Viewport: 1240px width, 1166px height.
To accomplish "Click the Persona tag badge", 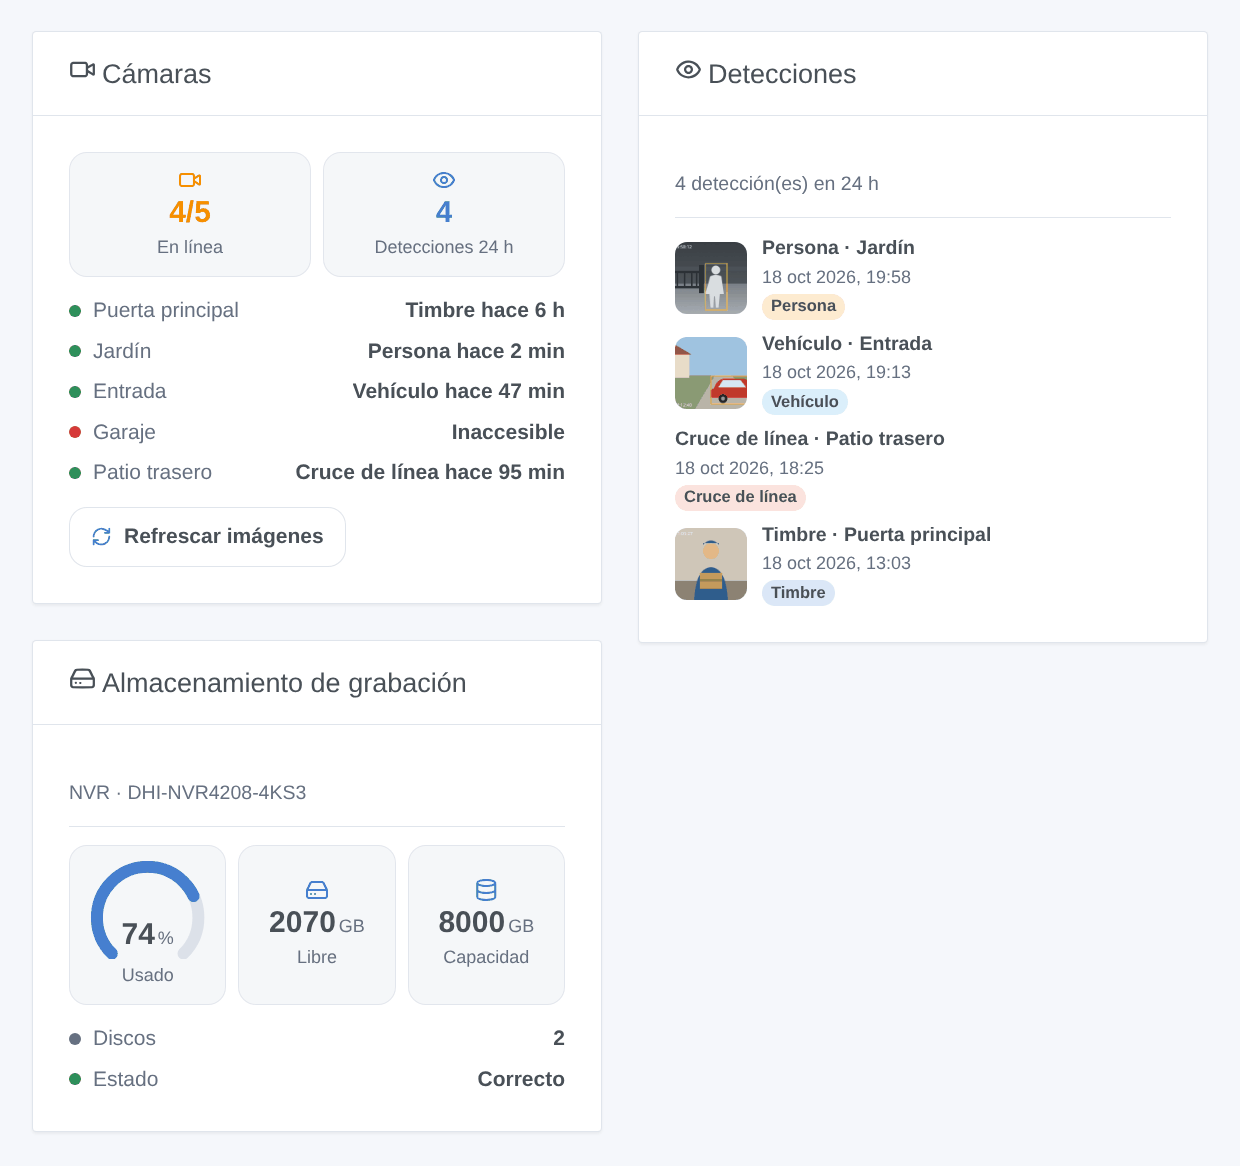I will [x=803, y=306].
